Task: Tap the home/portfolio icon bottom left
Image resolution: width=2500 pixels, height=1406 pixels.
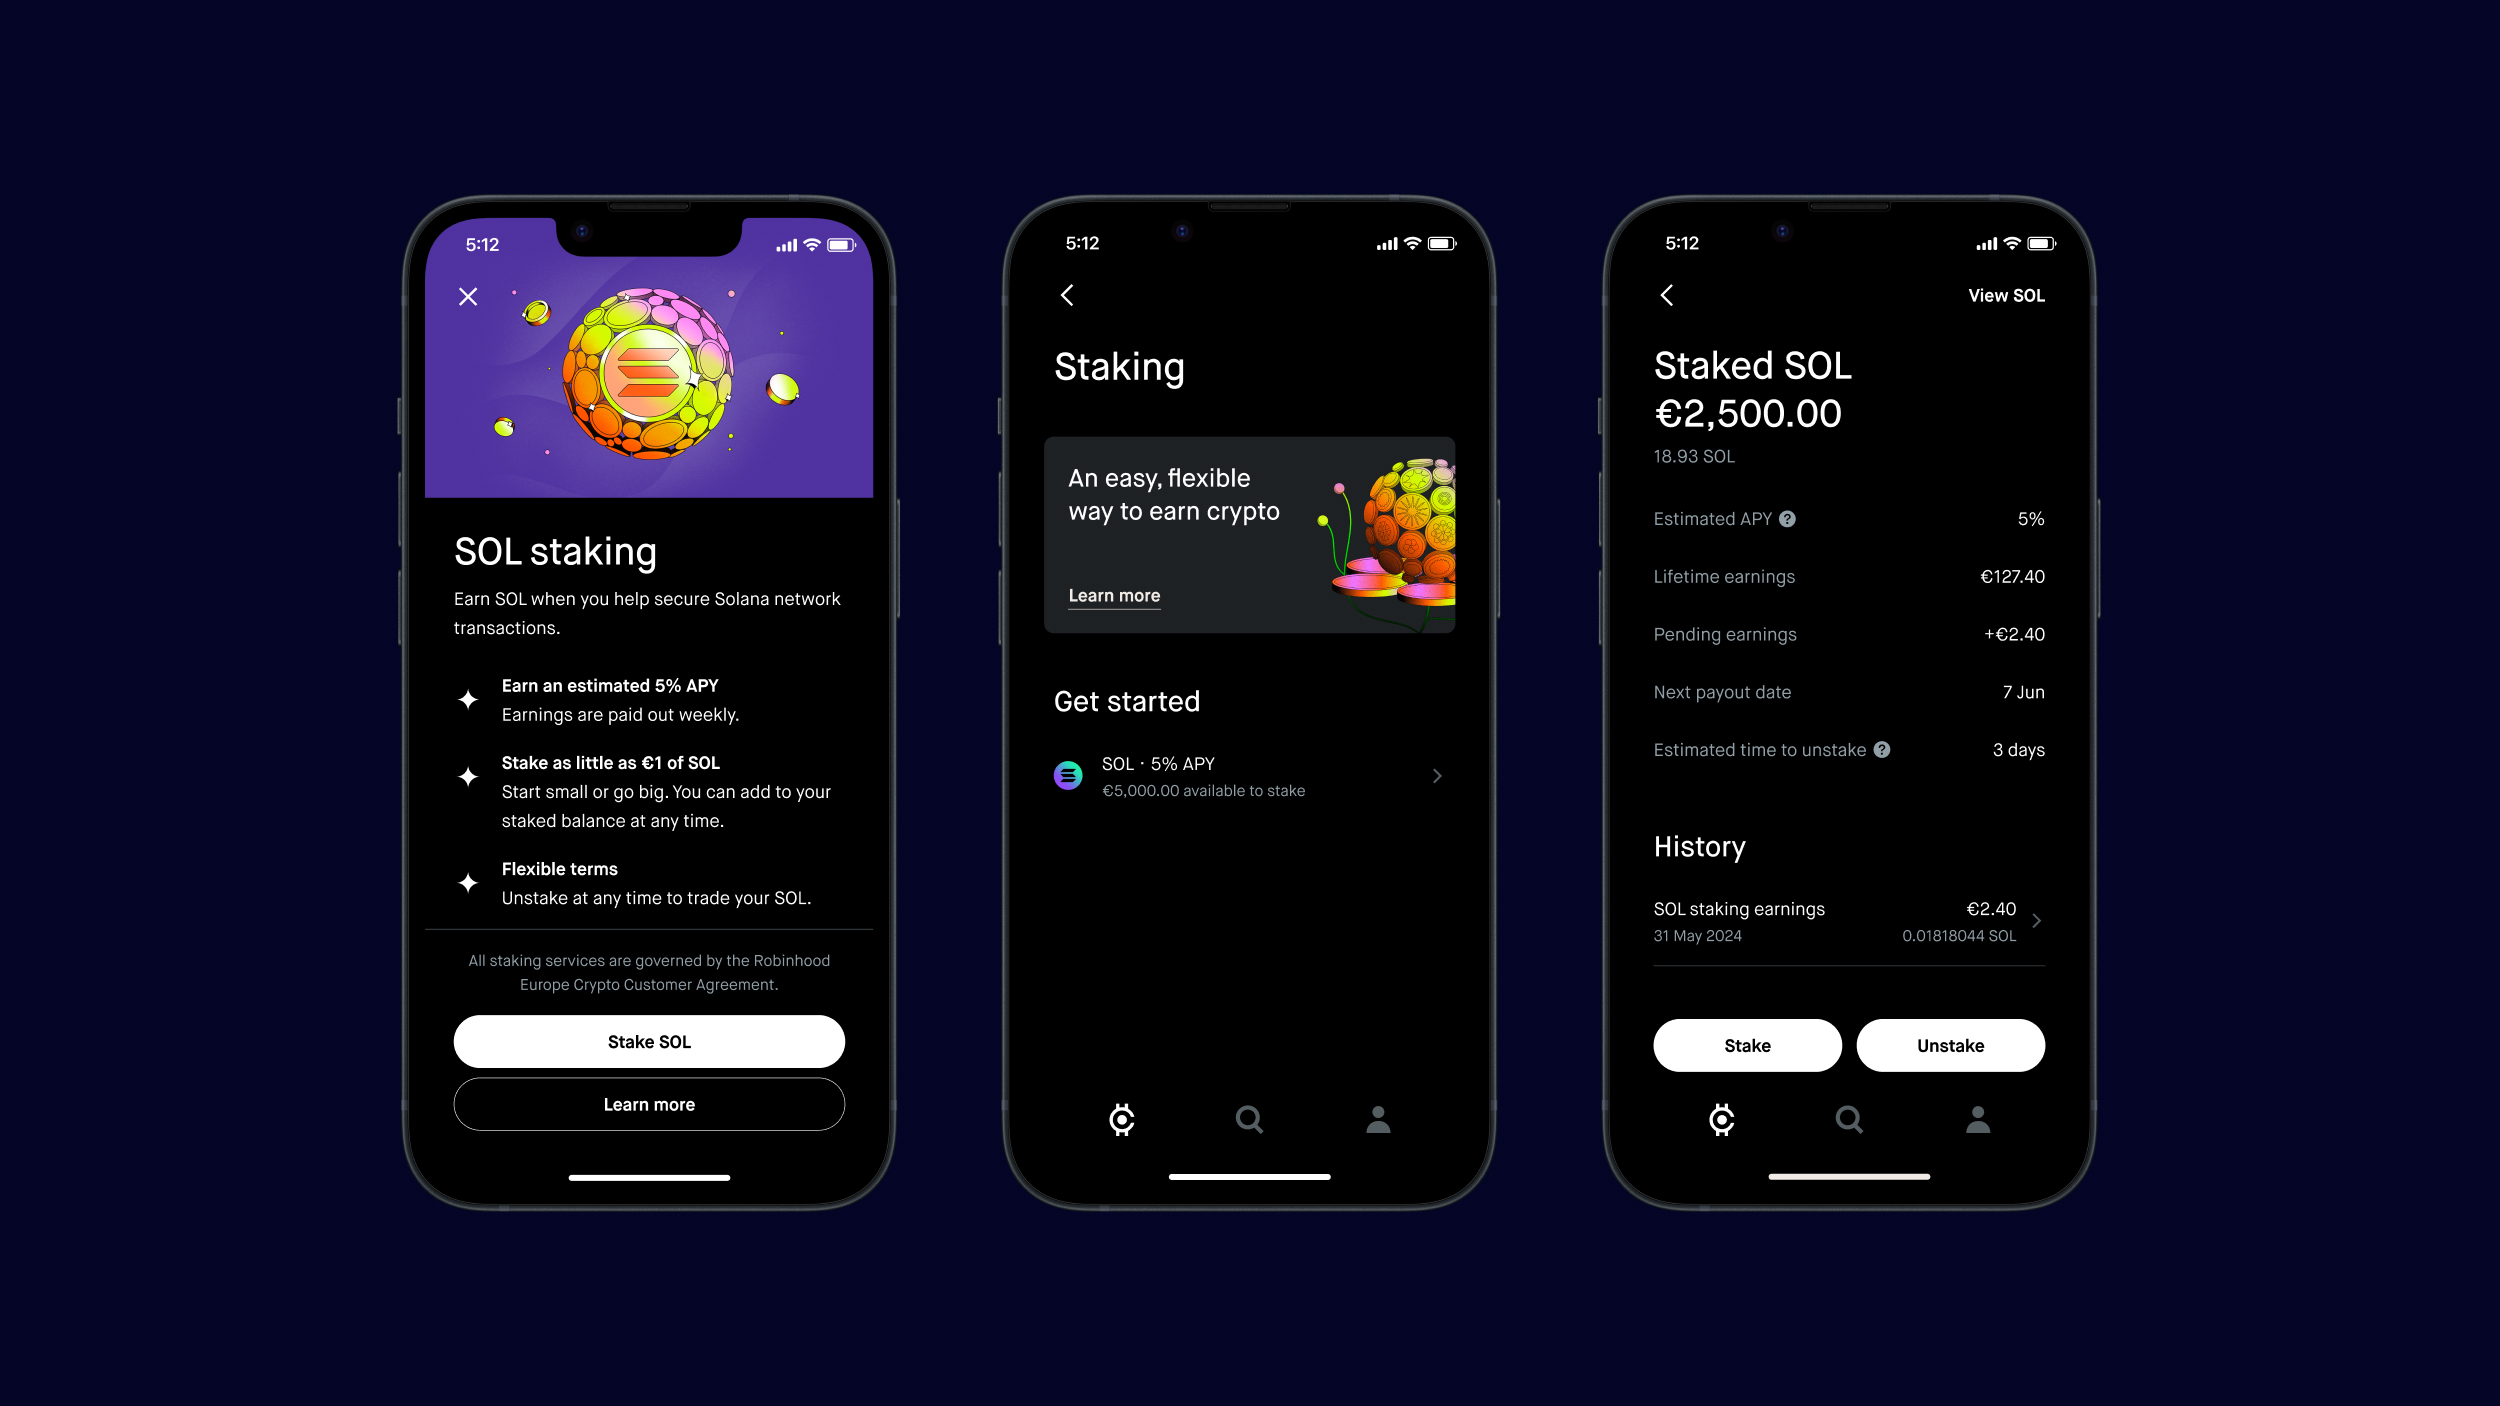Action: tap(1121, 1118)
